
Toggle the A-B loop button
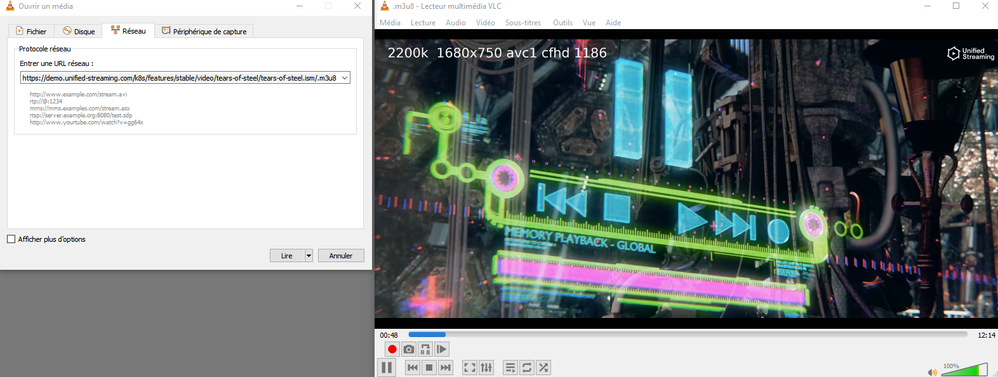click(425, 349)
